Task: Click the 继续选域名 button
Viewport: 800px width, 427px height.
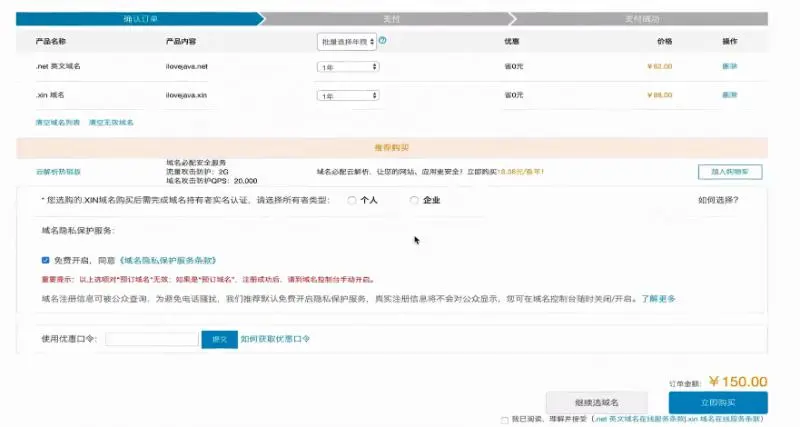Action: [596, 403]
